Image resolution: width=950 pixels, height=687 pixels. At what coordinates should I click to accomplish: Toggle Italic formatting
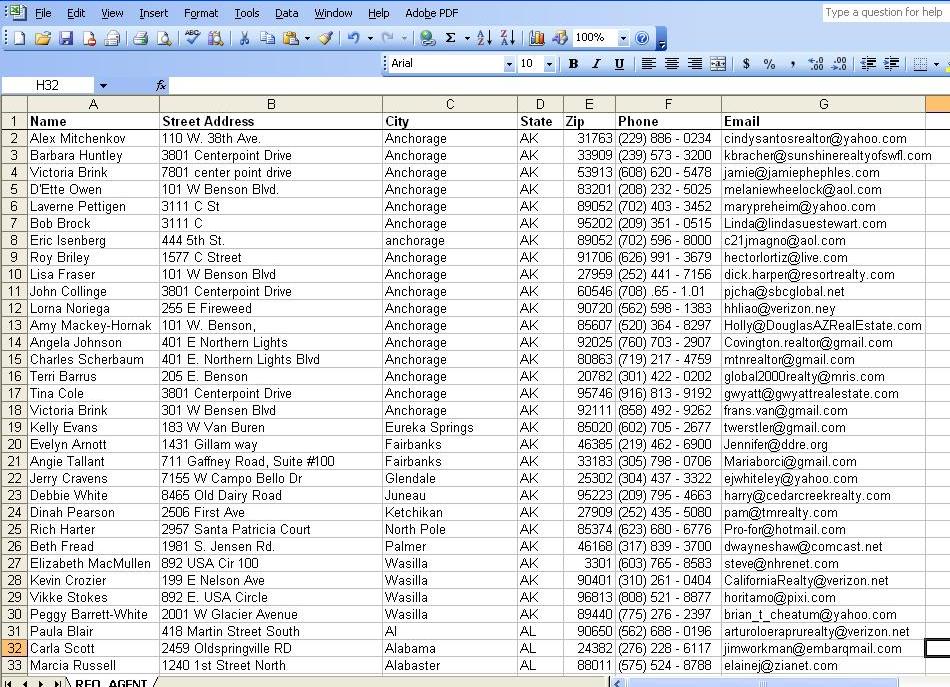click(x=596, y=64)
